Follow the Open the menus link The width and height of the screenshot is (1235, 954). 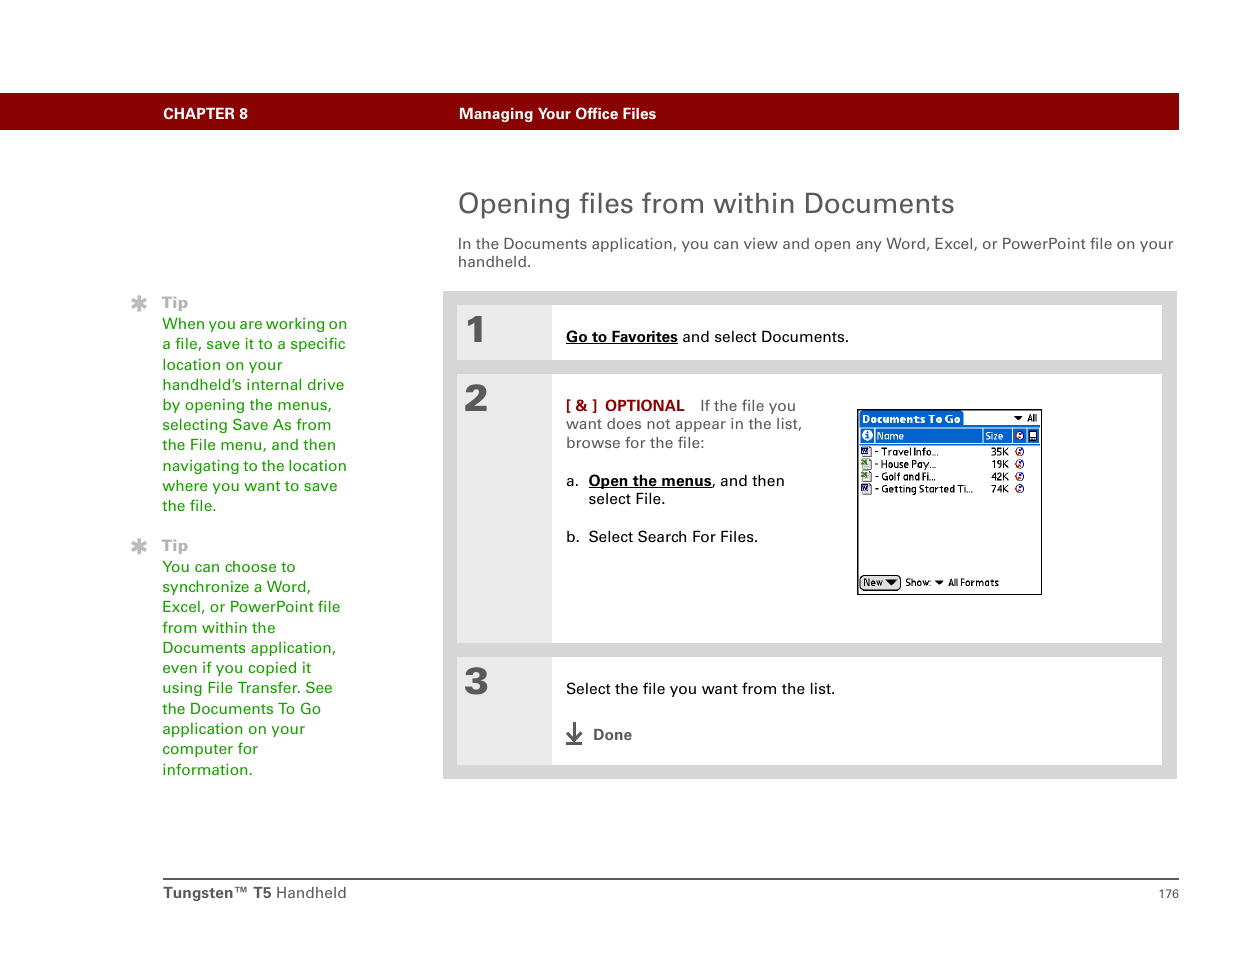click(650, 481)
